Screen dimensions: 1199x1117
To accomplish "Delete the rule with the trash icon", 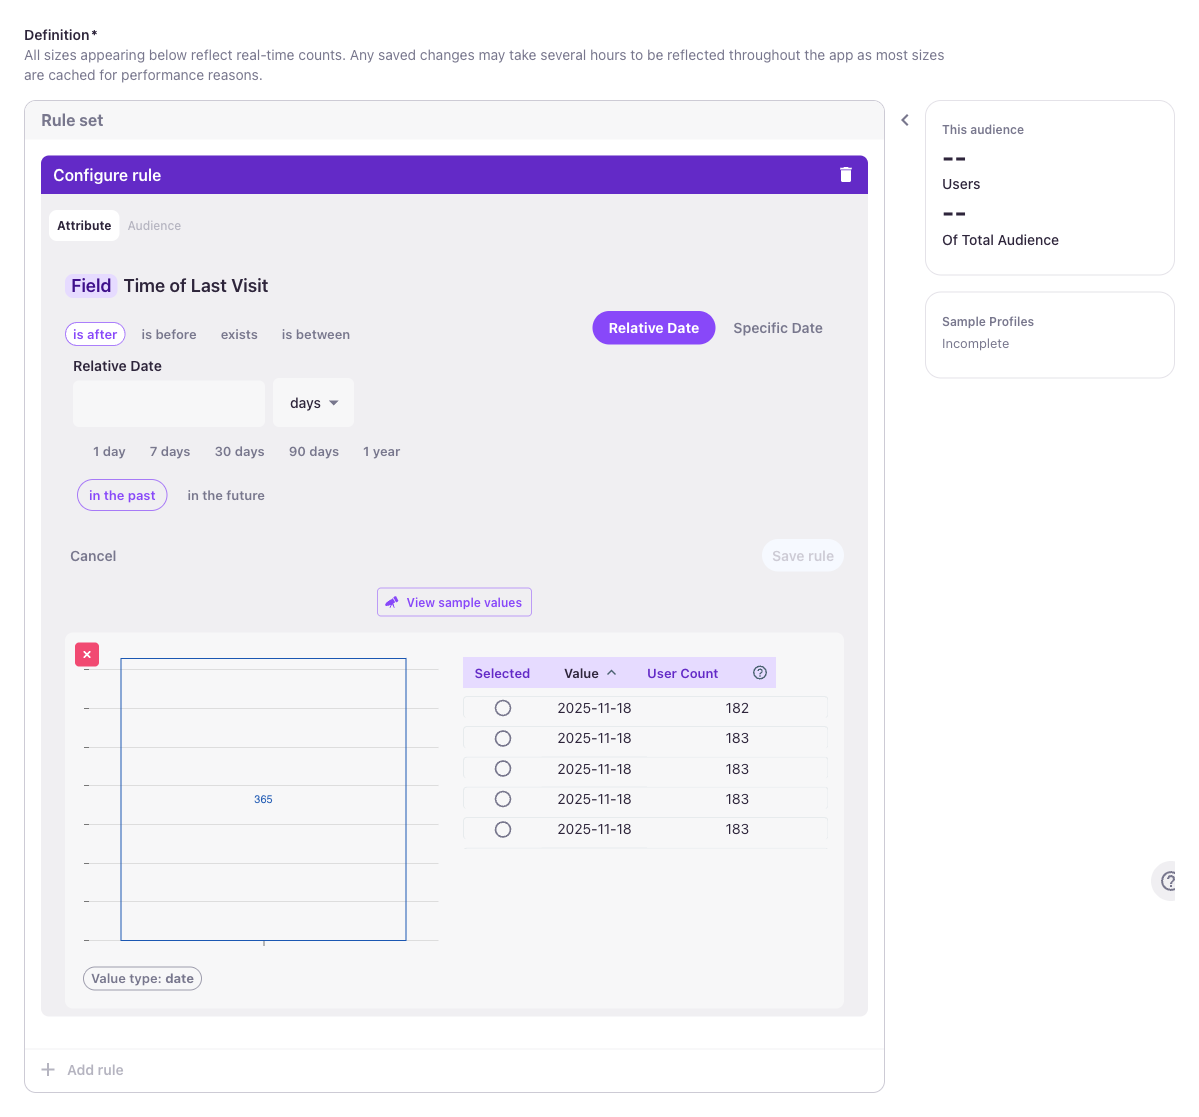I will 846,175.
